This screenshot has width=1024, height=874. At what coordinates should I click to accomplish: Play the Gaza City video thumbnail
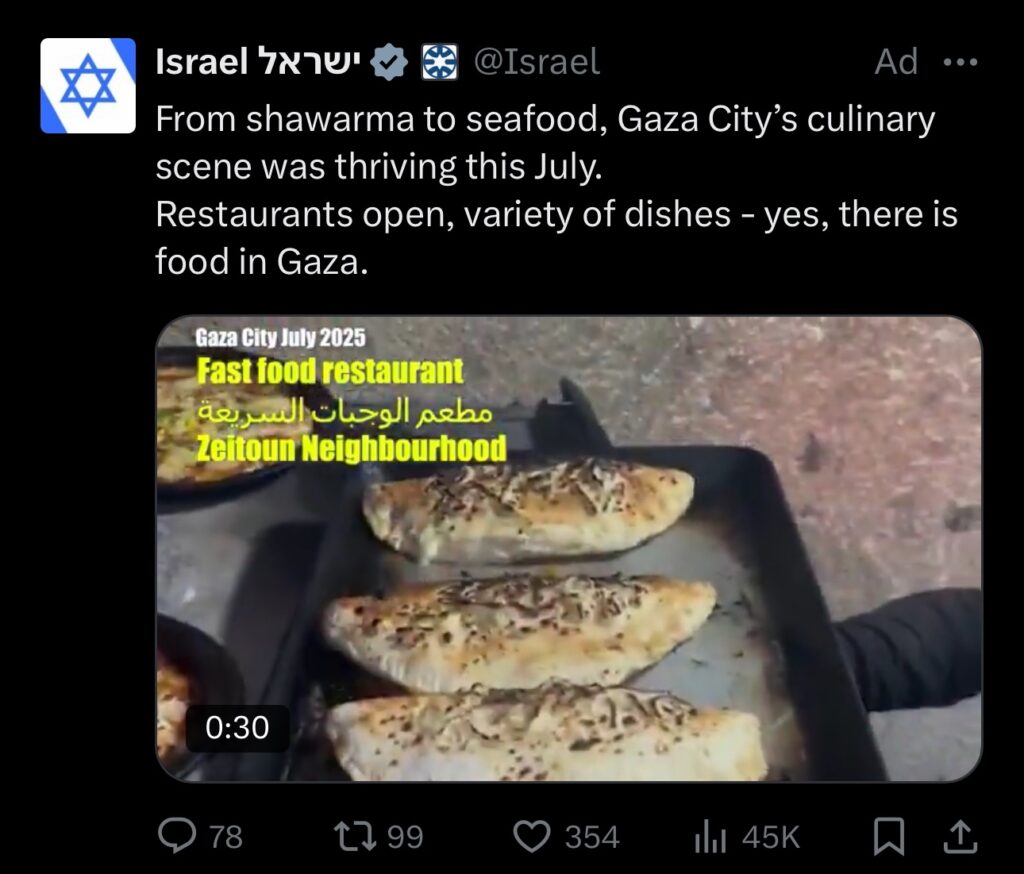[x=569, y=549]
